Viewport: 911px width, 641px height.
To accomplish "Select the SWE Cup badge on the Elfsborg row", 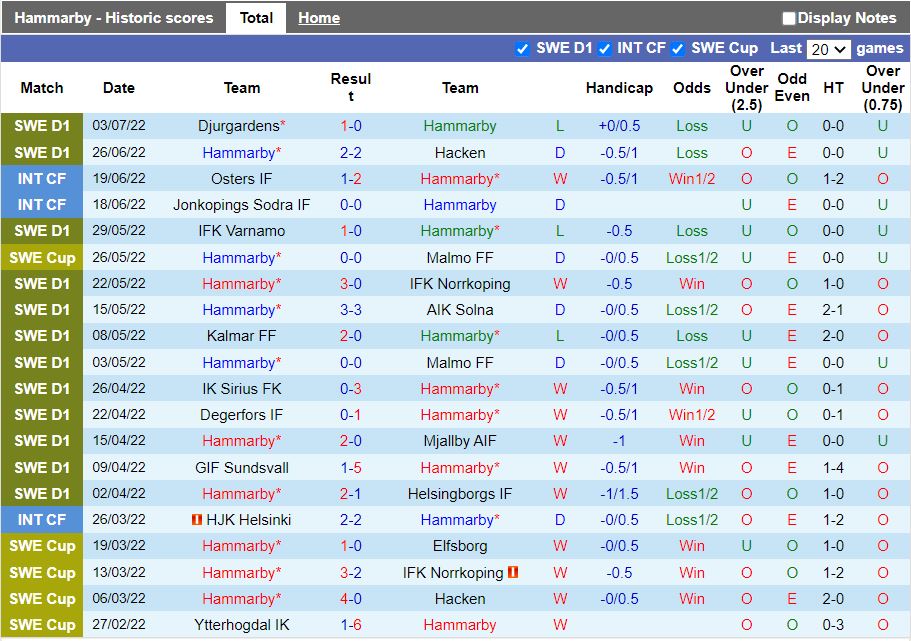I will (x=41, y=546).
